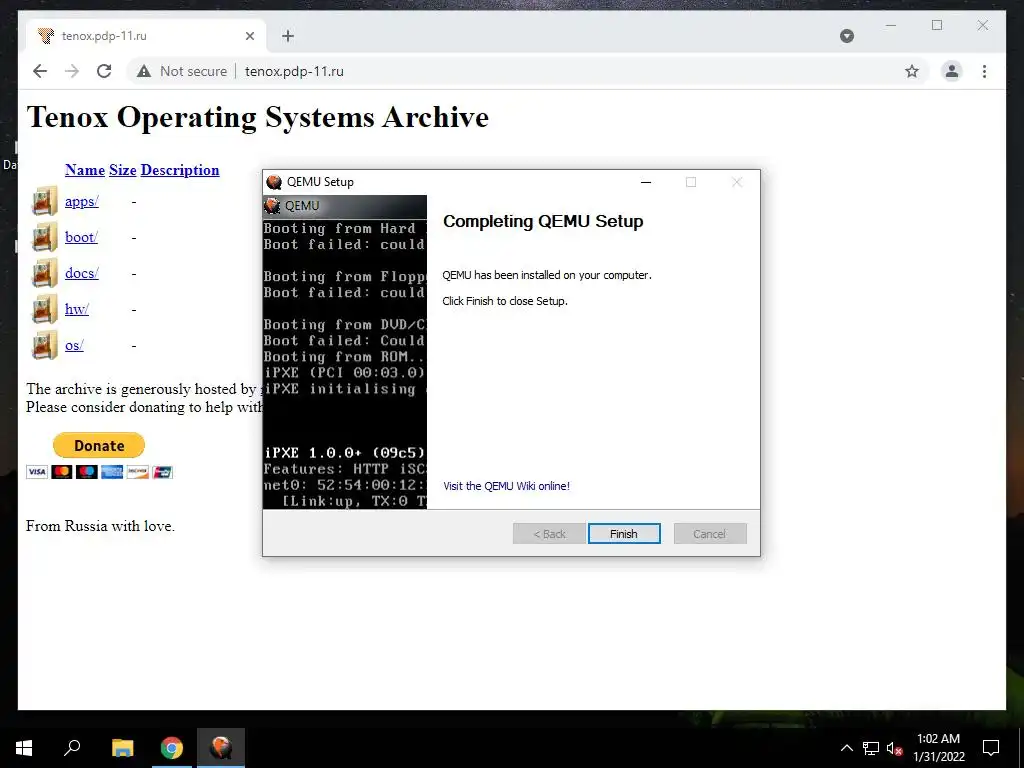Sort listing by Name column
The height and width of the screenshot is (768, 1024).
(x=85, y=170)
